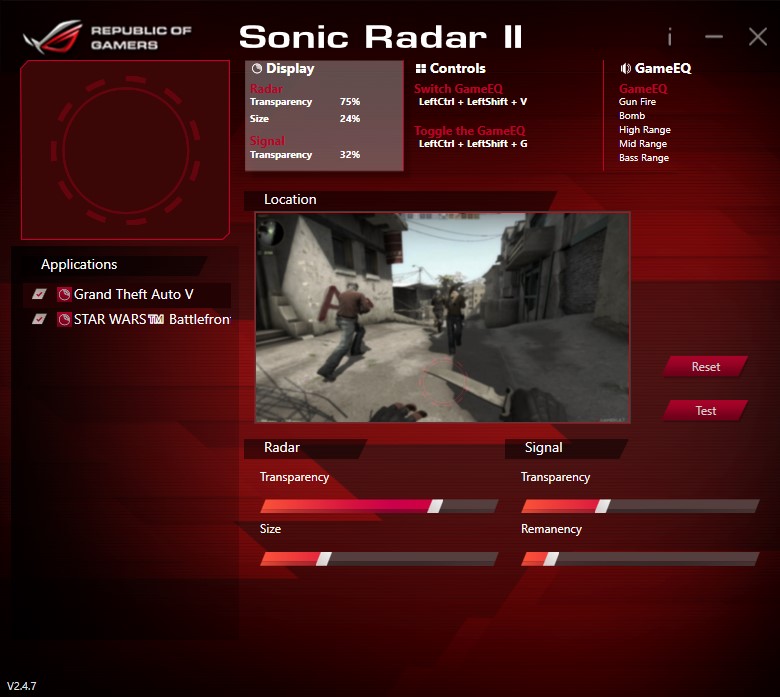Open the info icon in title bar

[x=670, y=37]
